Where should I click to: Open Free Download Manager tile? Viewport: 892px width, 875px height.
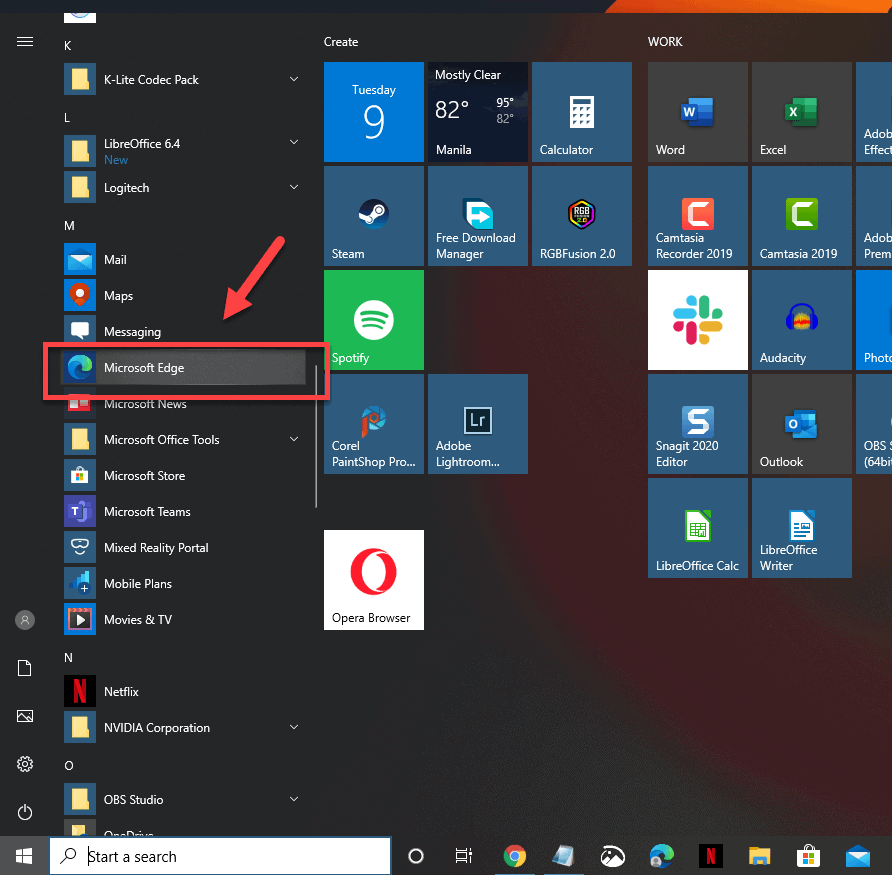click(478, 216)
